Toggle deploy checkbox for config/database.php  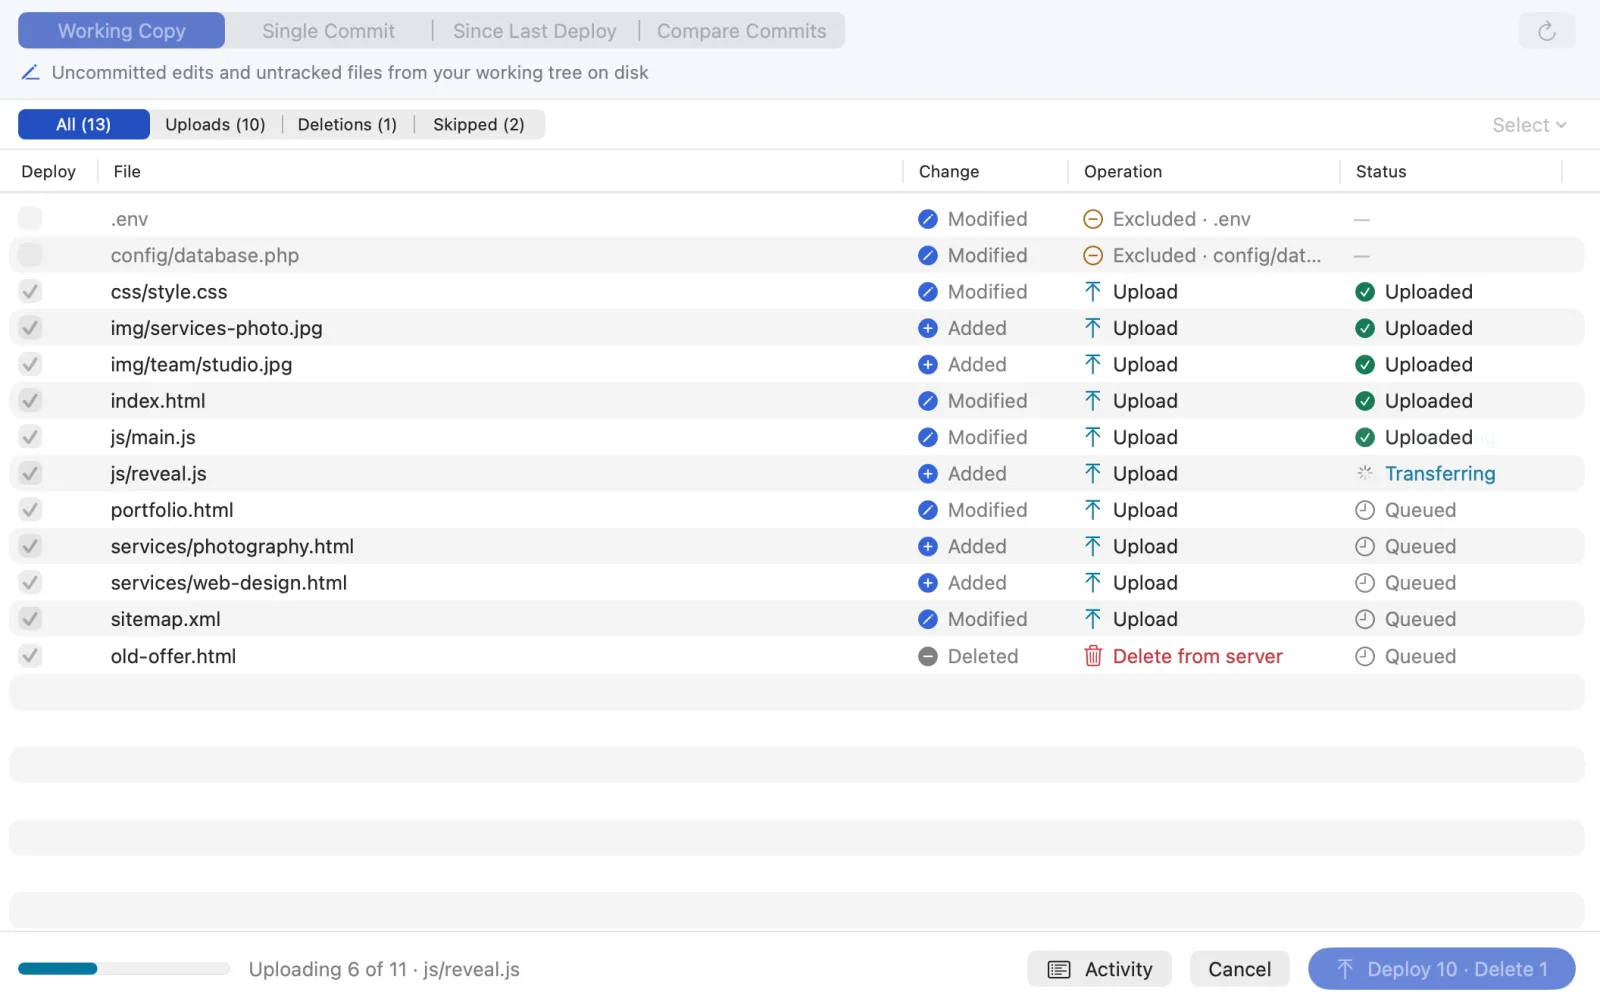(30, 255)
